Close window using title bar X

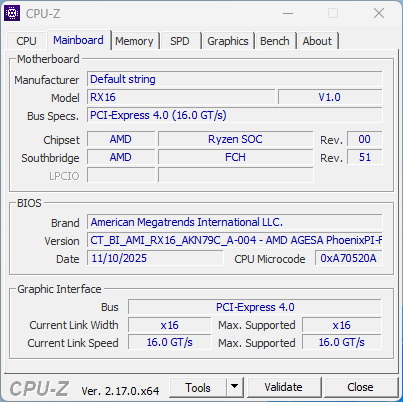point(379,13)
